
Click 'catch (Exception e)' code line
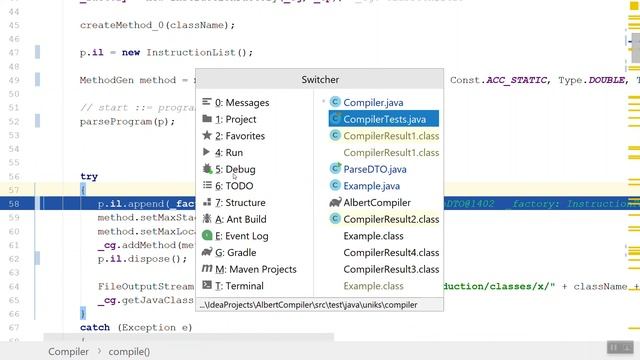136,327
